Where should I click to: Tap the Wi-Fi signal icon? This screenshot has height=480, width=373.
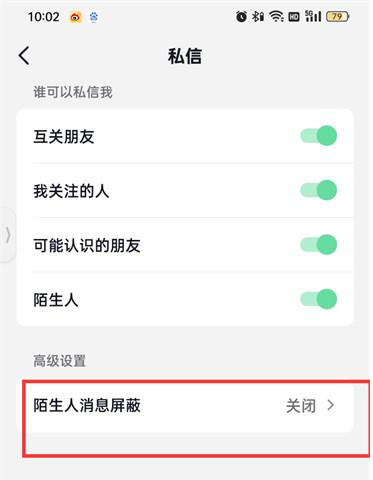pos(276,16)
